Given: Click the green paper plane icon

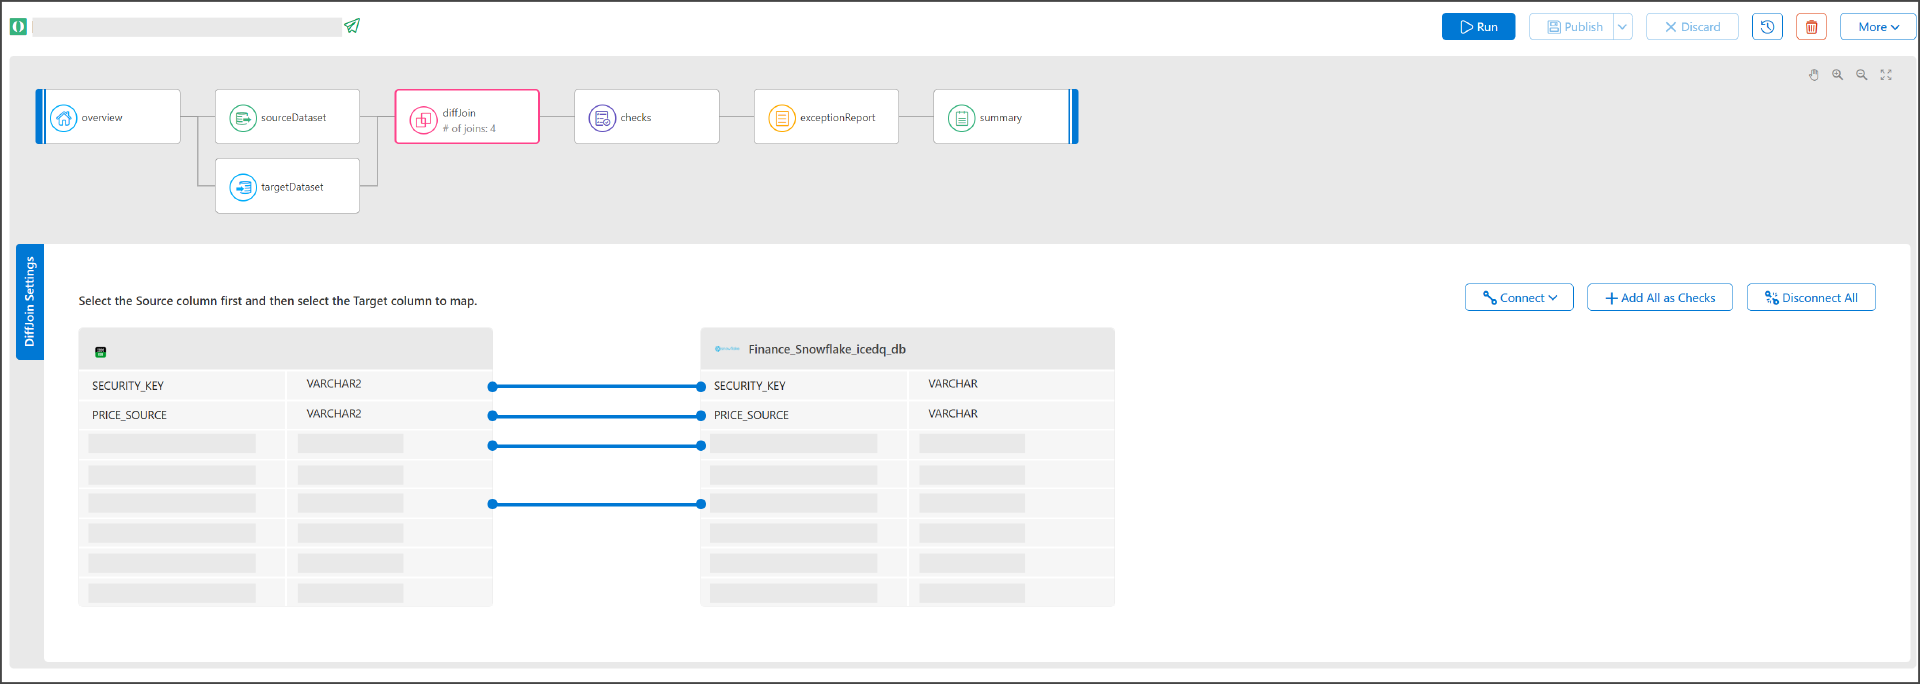Looking at the screenshot, I should 352,26.
